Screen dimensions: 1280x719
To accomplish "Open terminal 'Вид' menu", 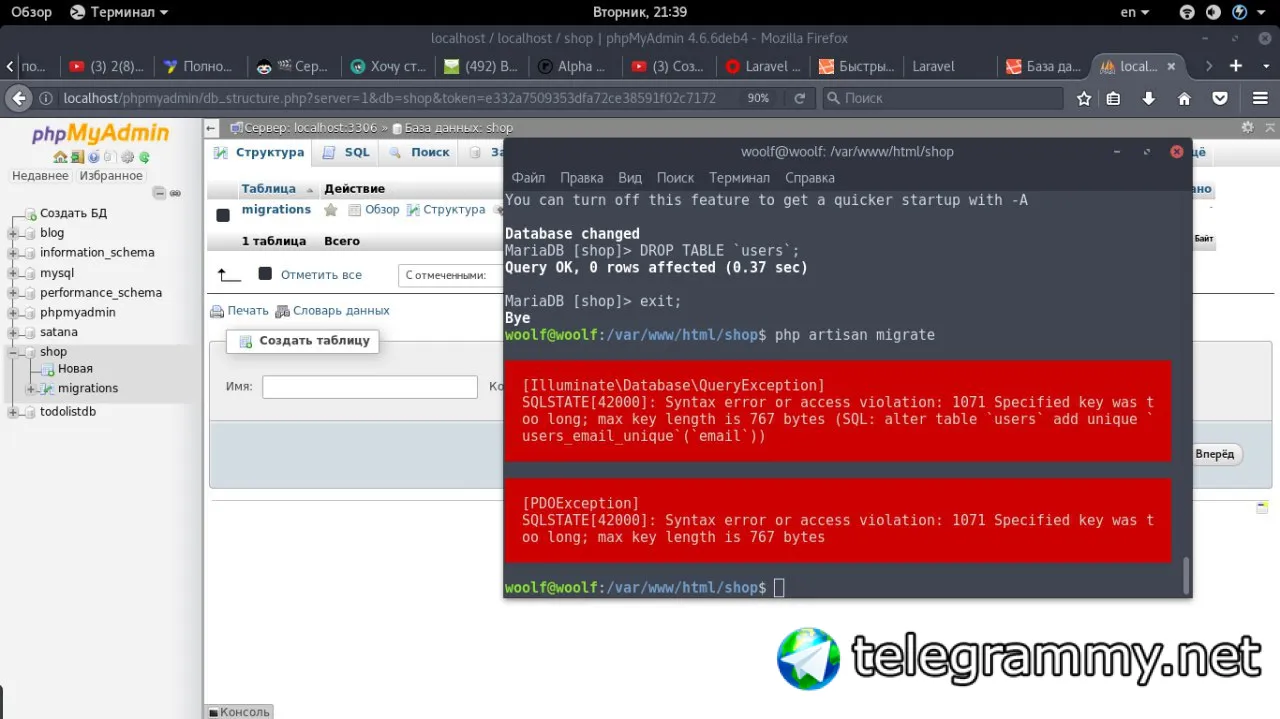I will (630, 177).
